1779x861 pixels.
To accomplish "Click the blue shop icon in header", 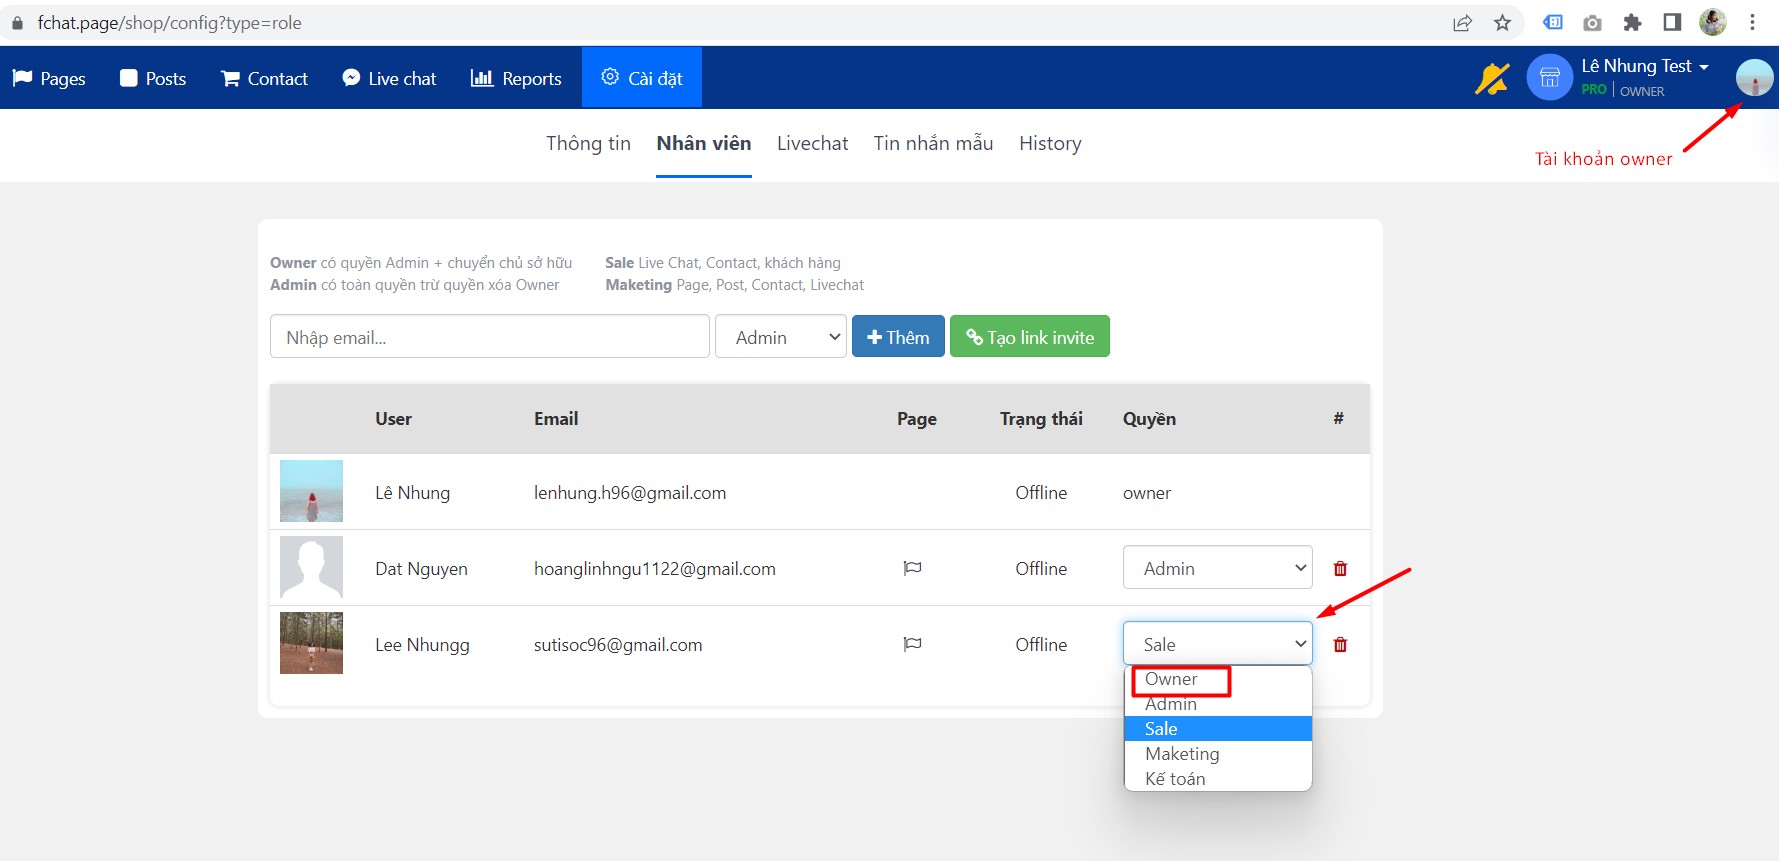I will [x=1549, y=78].
